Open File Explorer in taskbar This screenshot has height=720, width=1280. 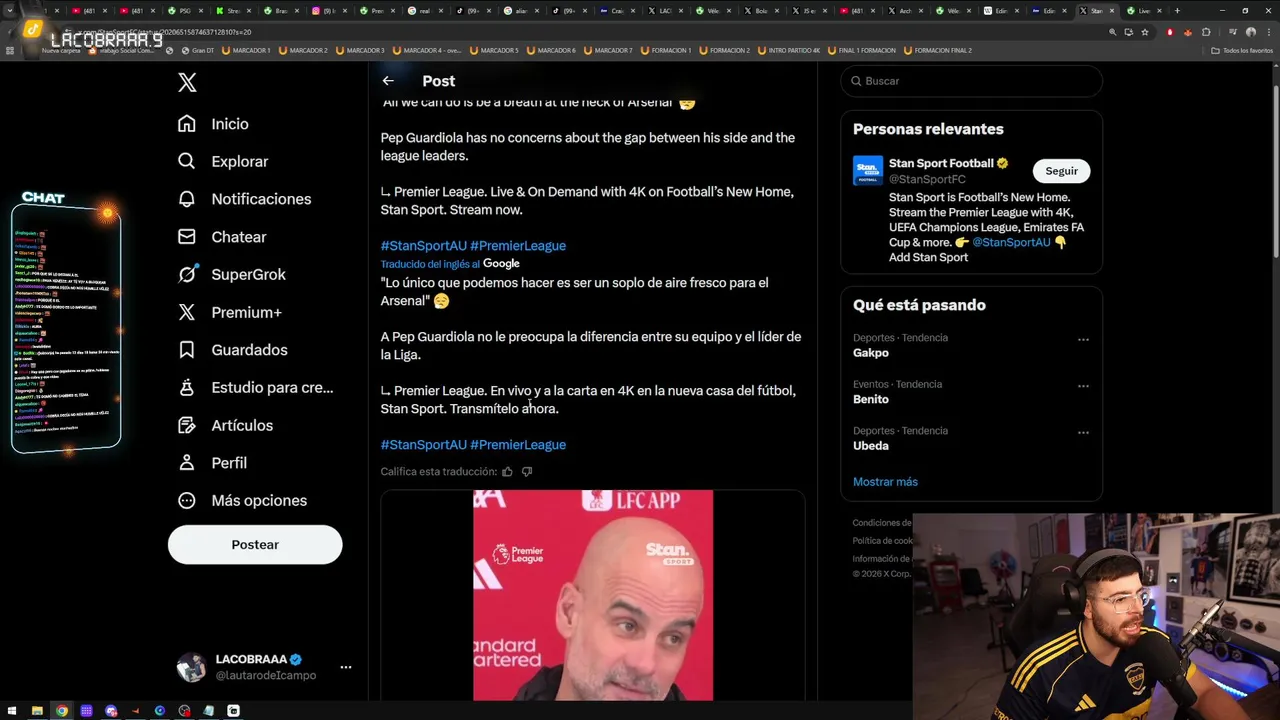(37, 711)
